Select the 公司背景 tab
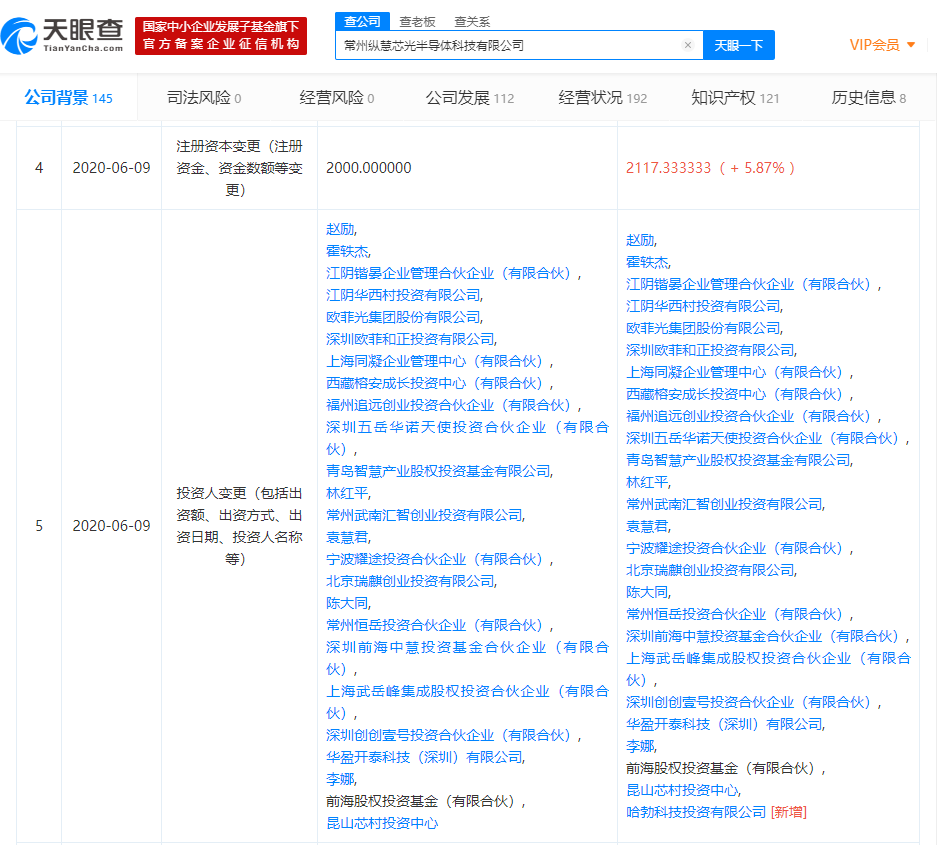The width and height of the screenshot is (937, 845). tap(68, 98)
